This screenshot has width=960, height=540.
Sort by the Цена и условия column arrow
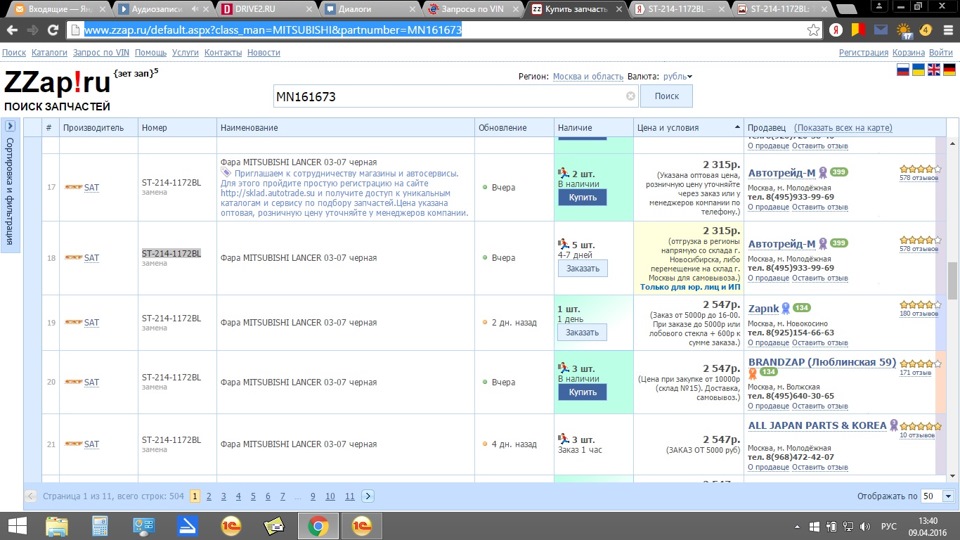(737, 127)
